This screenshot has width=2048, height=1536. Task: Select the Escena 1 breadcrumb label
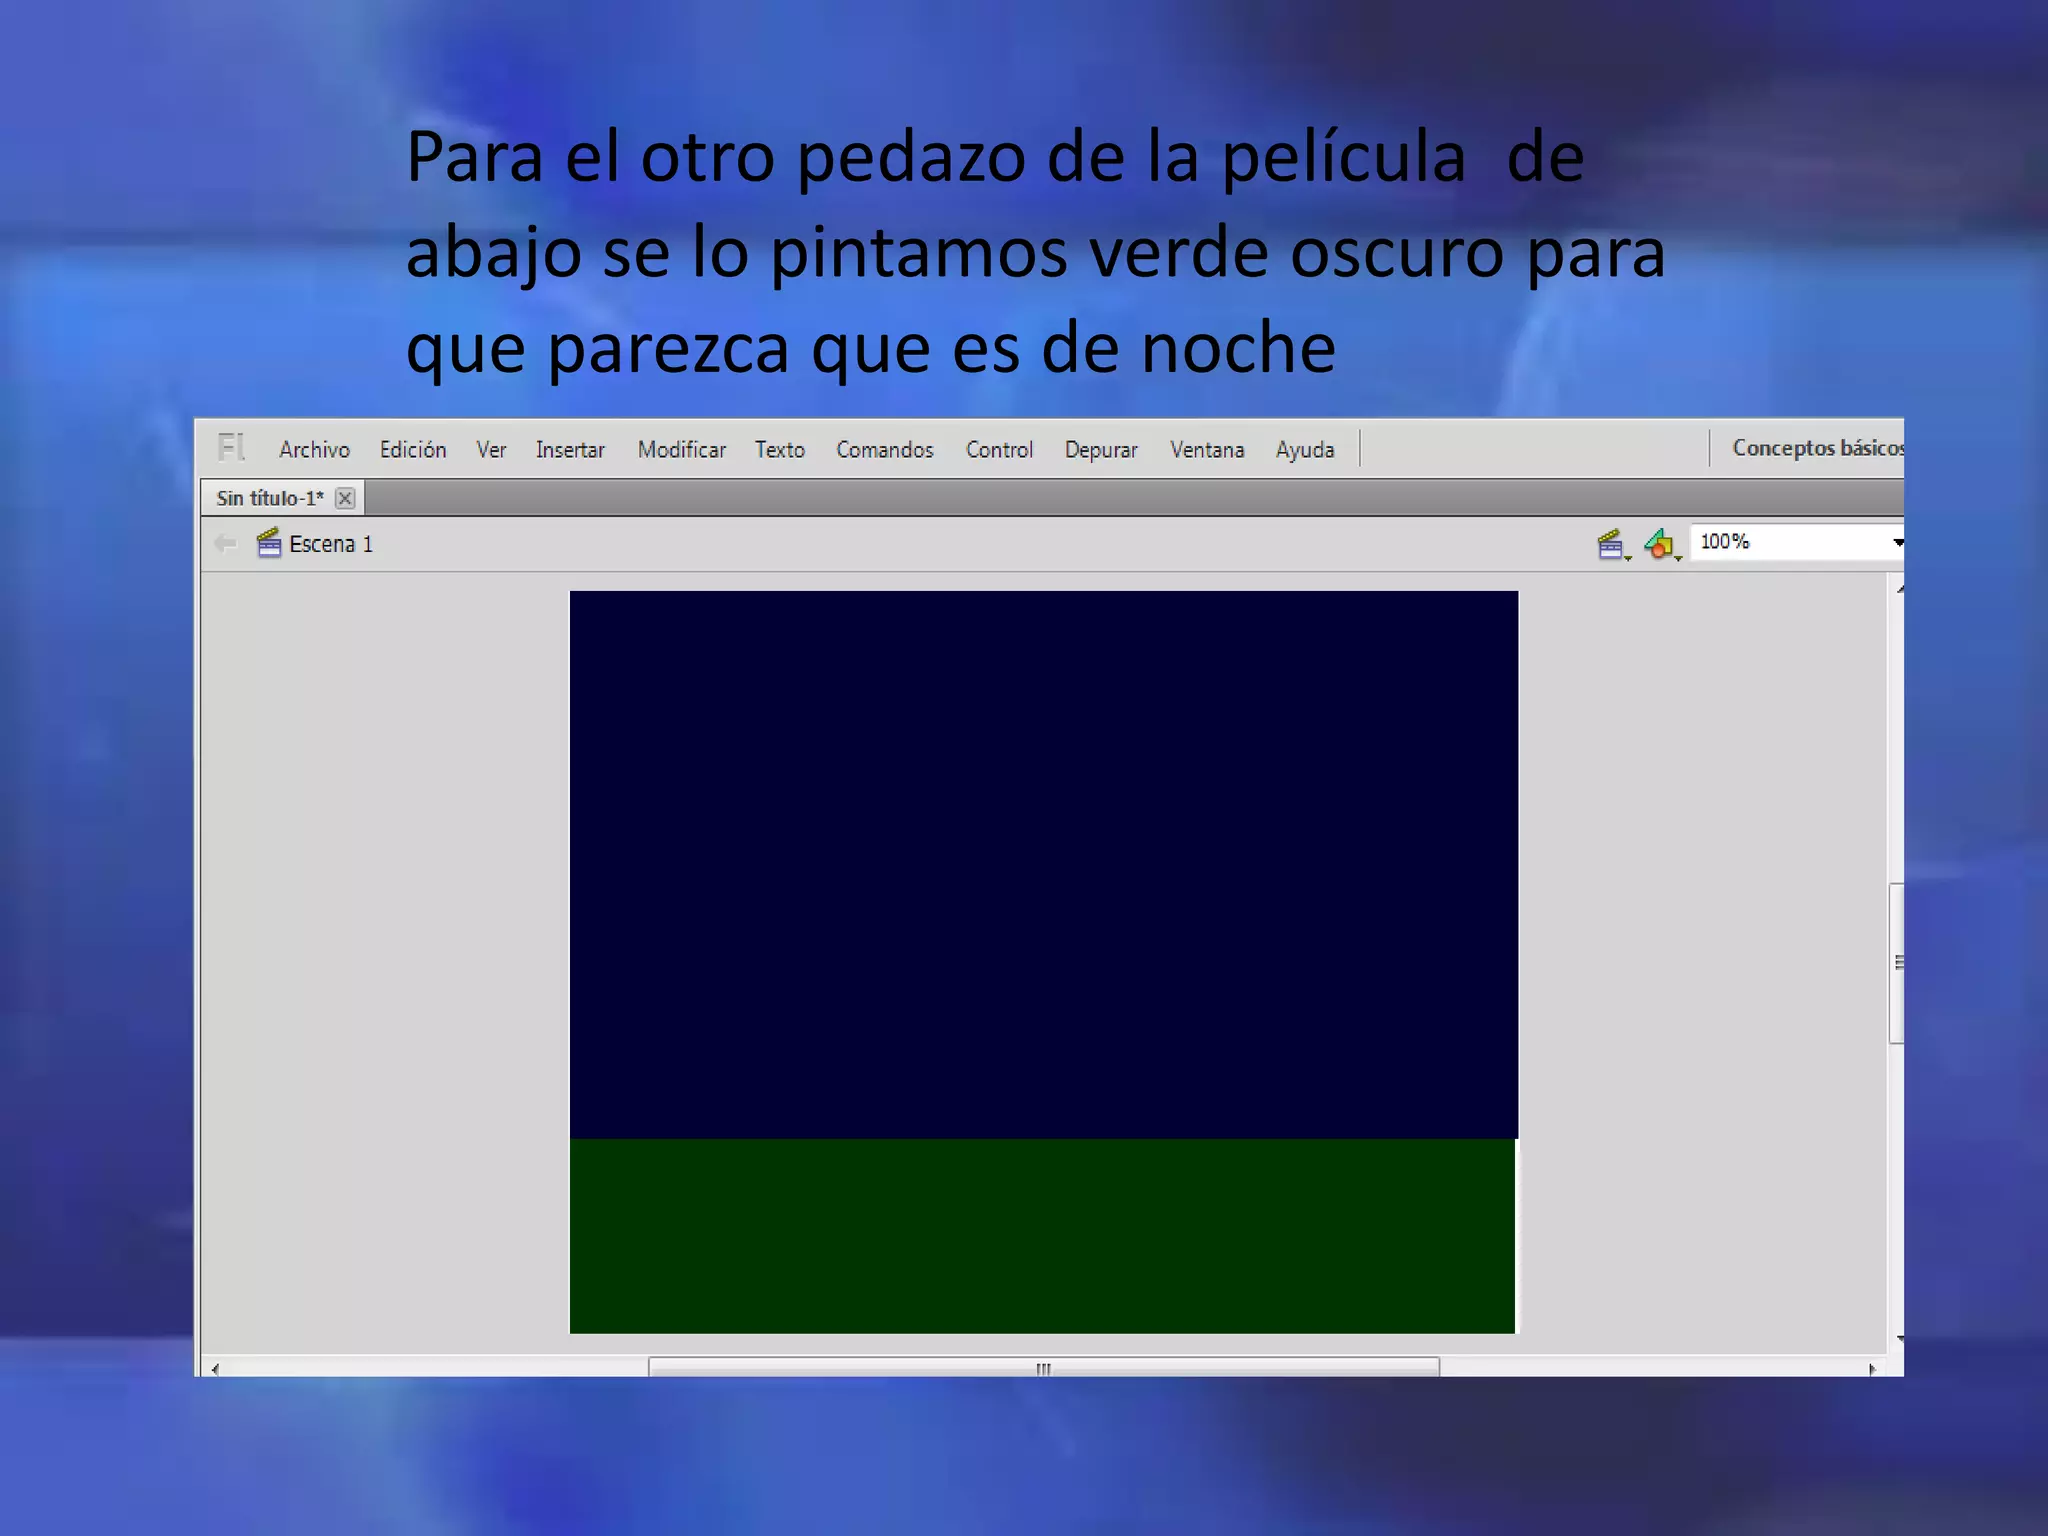331,544
